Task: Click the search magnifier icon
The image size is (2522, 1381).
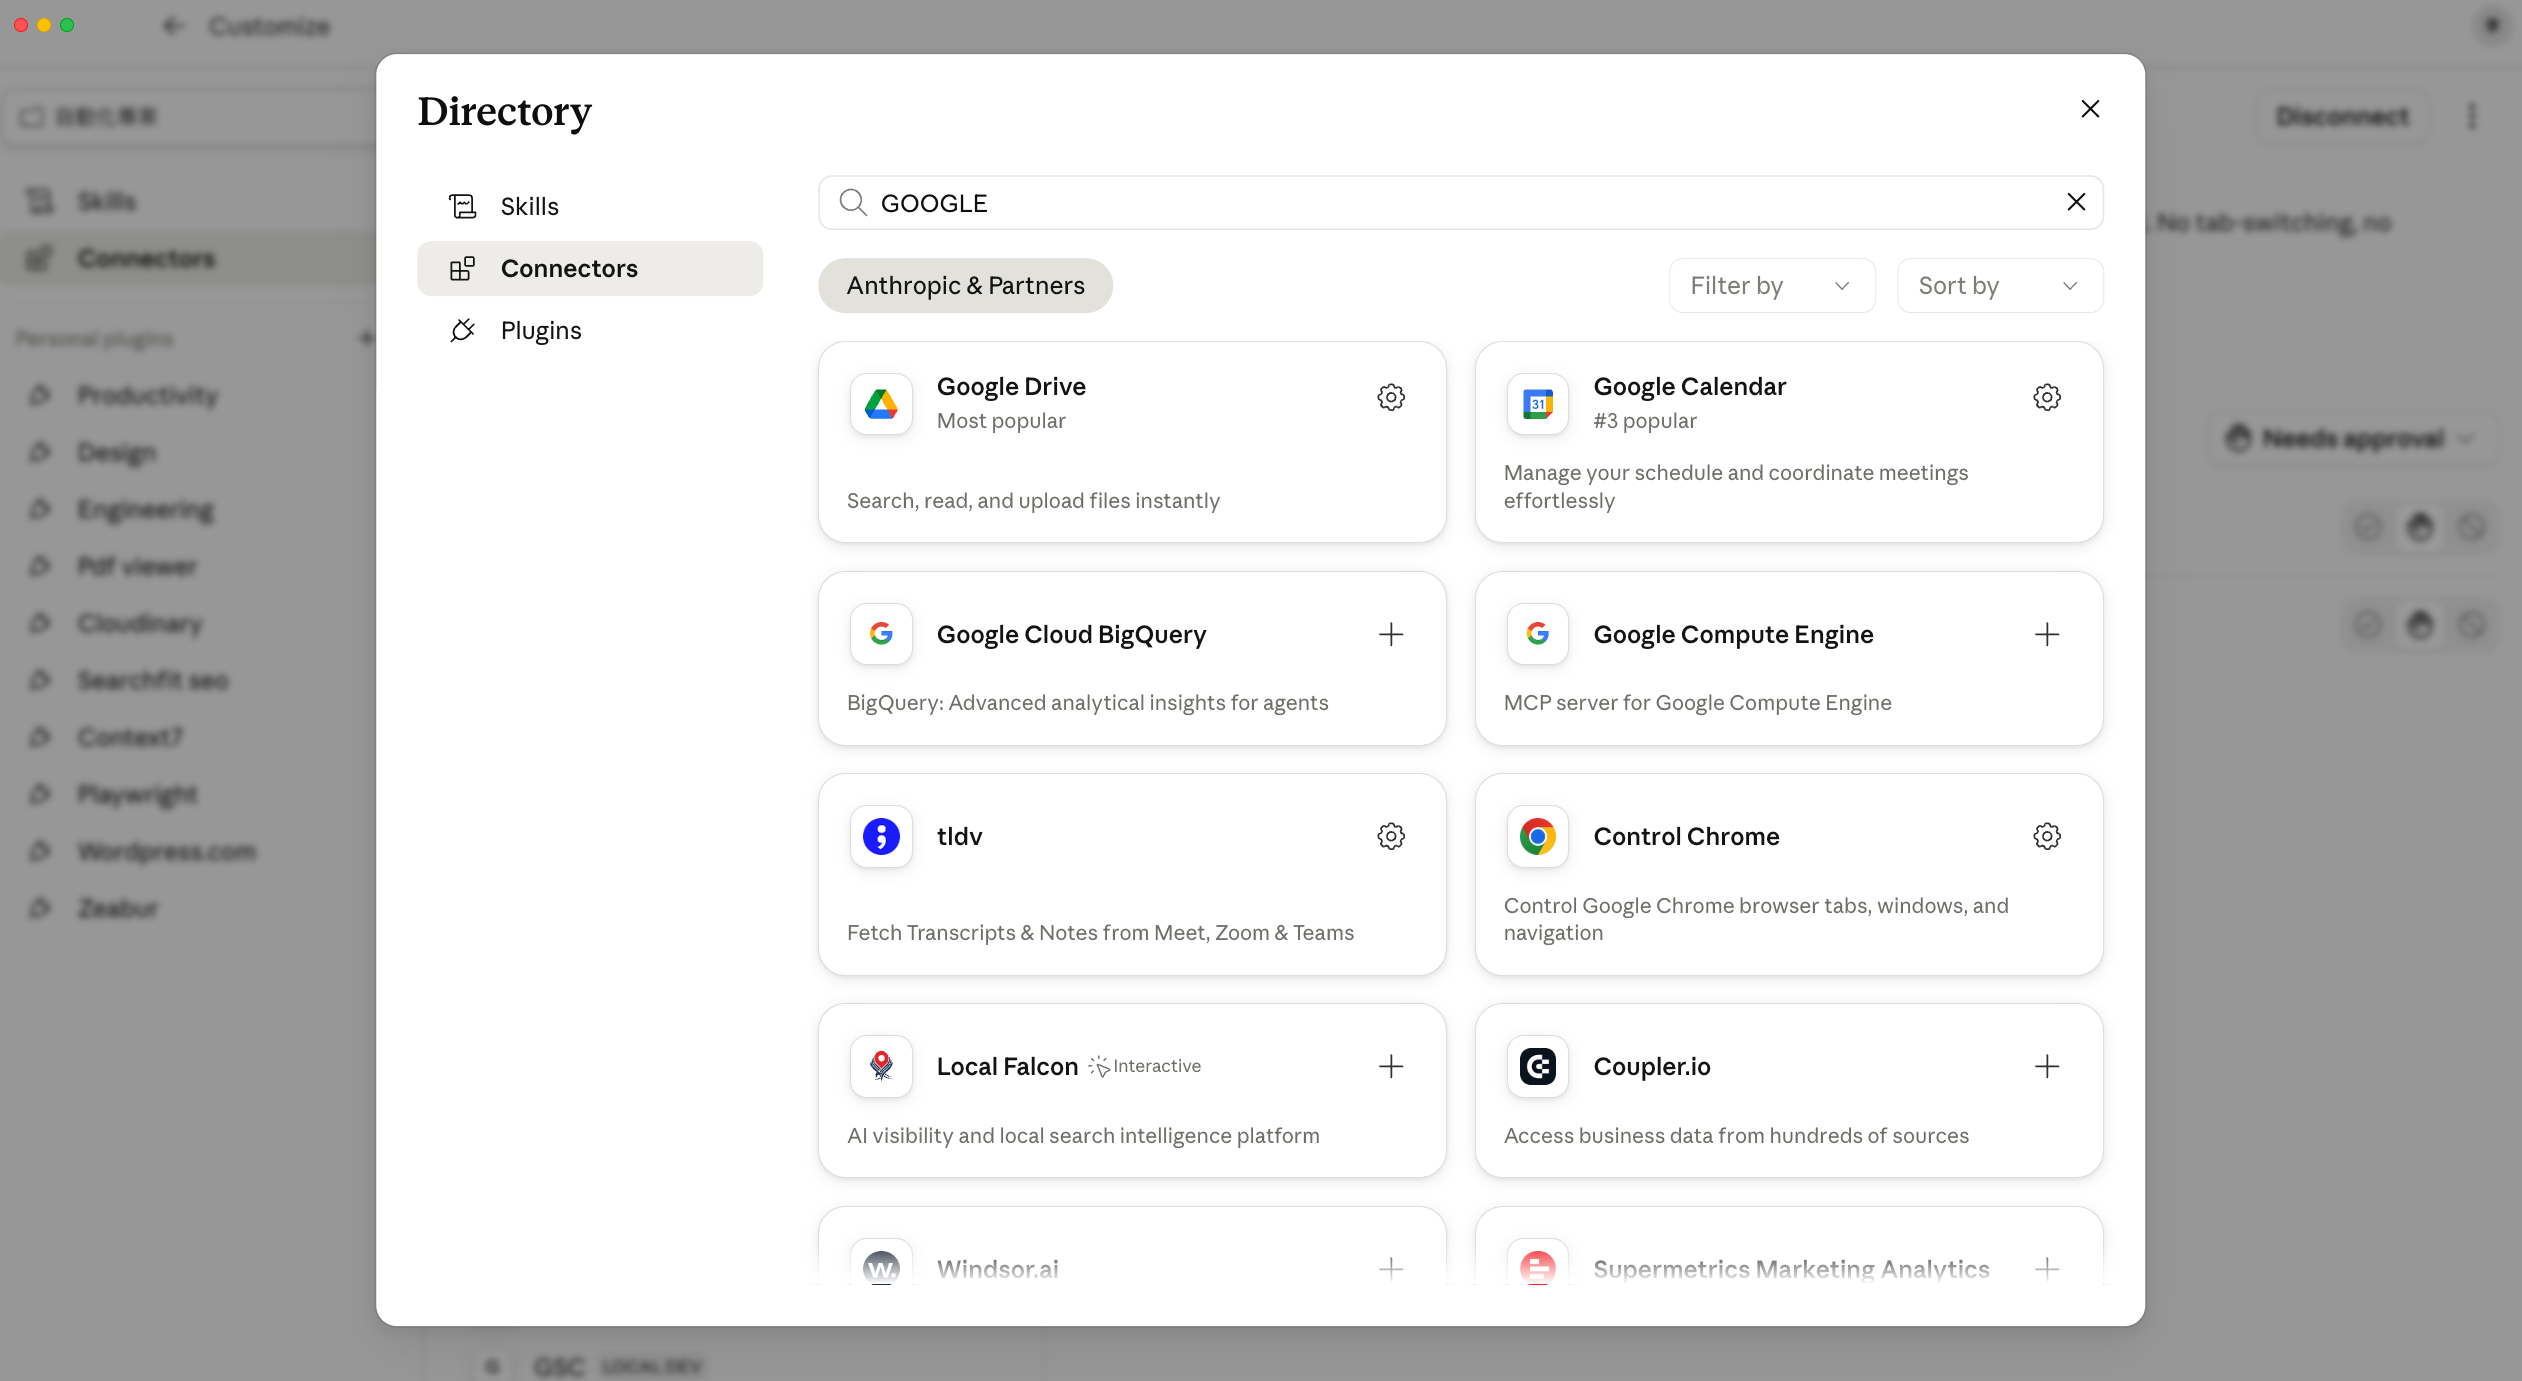Action: pos(853,202)
